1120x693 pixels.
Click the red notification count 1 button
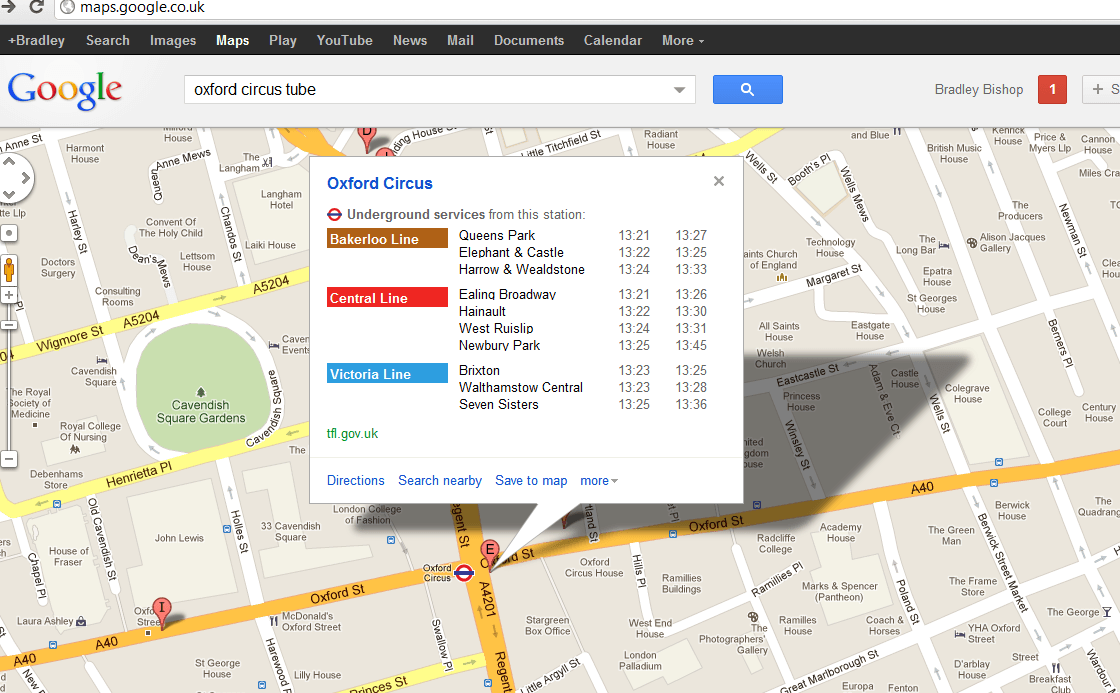point(1052,89)
